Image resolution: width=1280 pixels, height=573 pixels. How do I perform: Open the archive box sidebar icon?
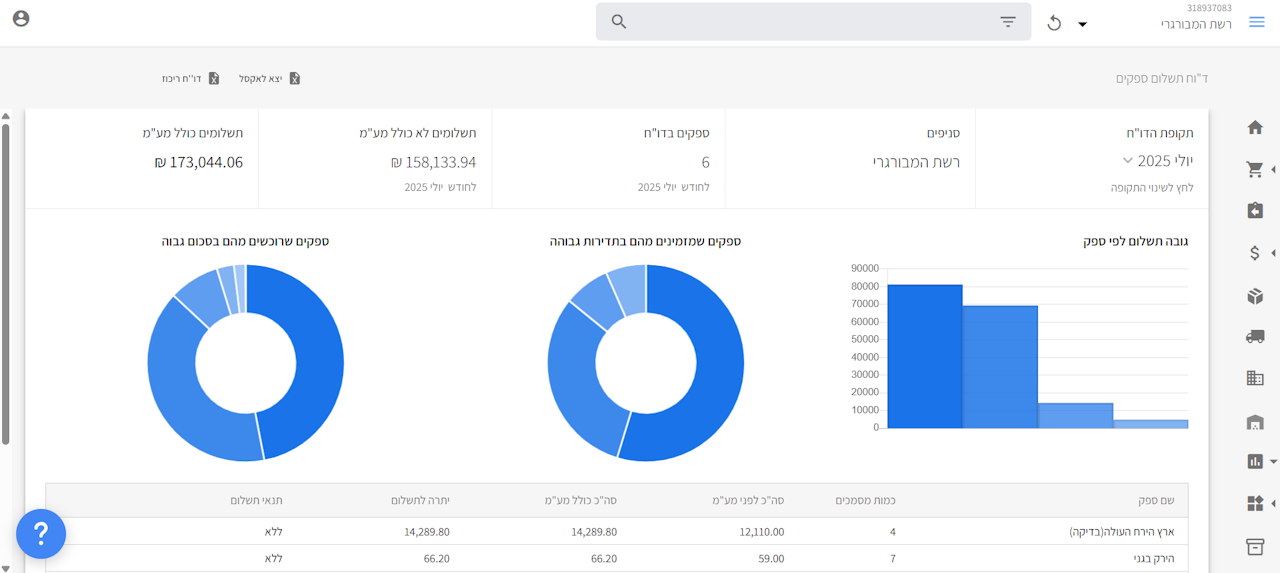pyautogui.click(x=1255, y=546)
